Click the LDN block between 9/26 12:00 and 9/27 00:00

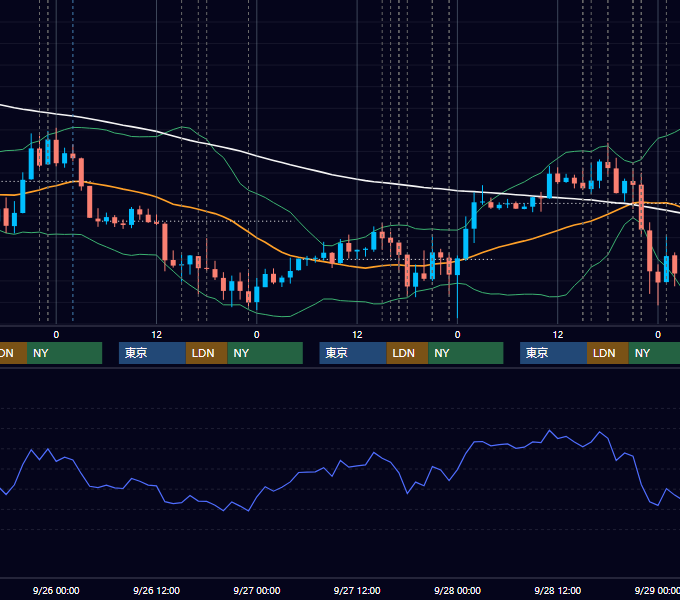[x=206, y=353]
